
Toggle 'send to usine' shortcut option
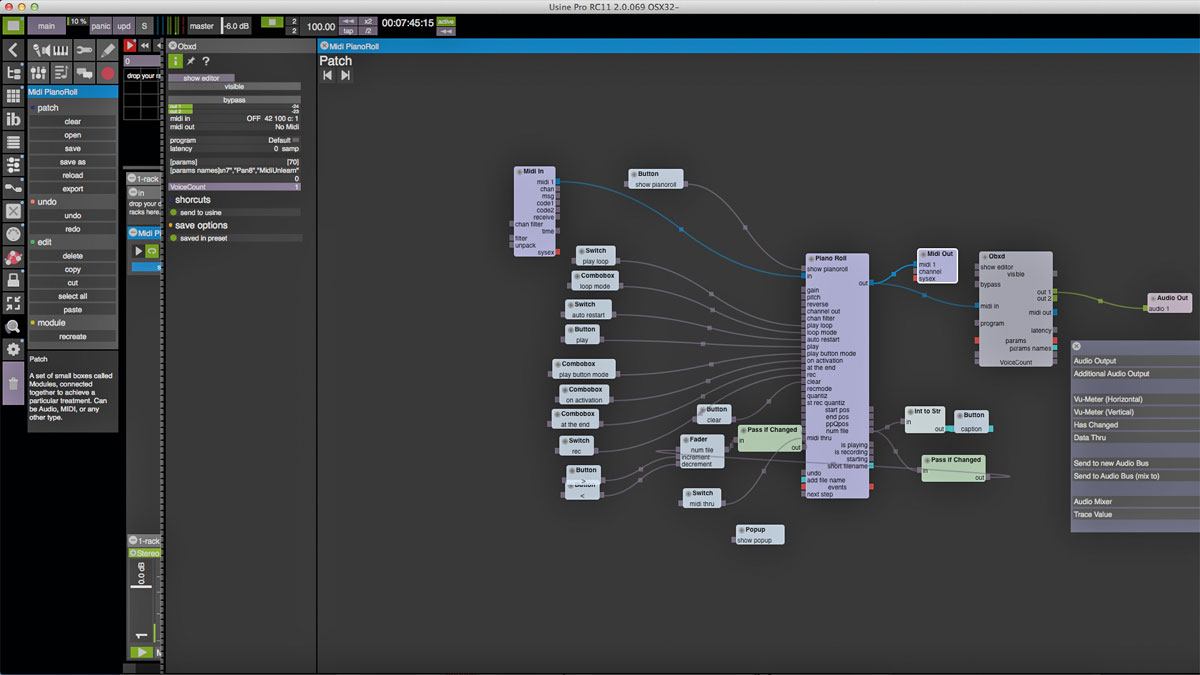pyautogui.click(x=234, y=213)
